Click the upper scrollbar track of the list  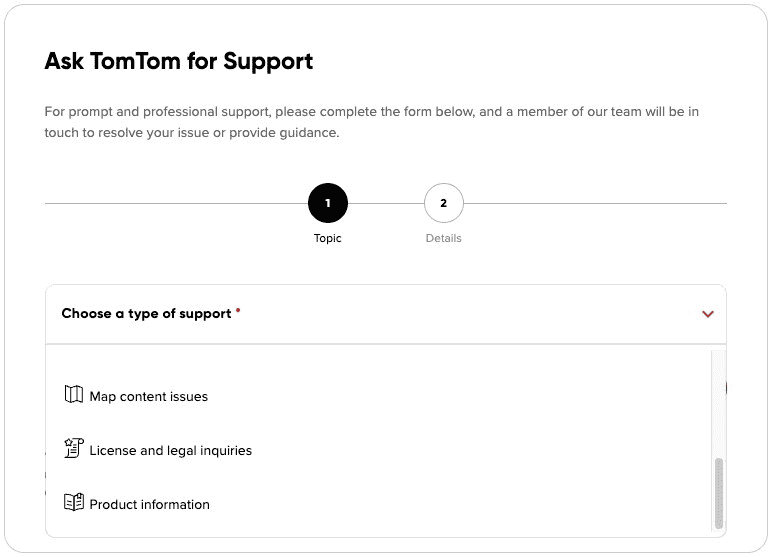718,400
